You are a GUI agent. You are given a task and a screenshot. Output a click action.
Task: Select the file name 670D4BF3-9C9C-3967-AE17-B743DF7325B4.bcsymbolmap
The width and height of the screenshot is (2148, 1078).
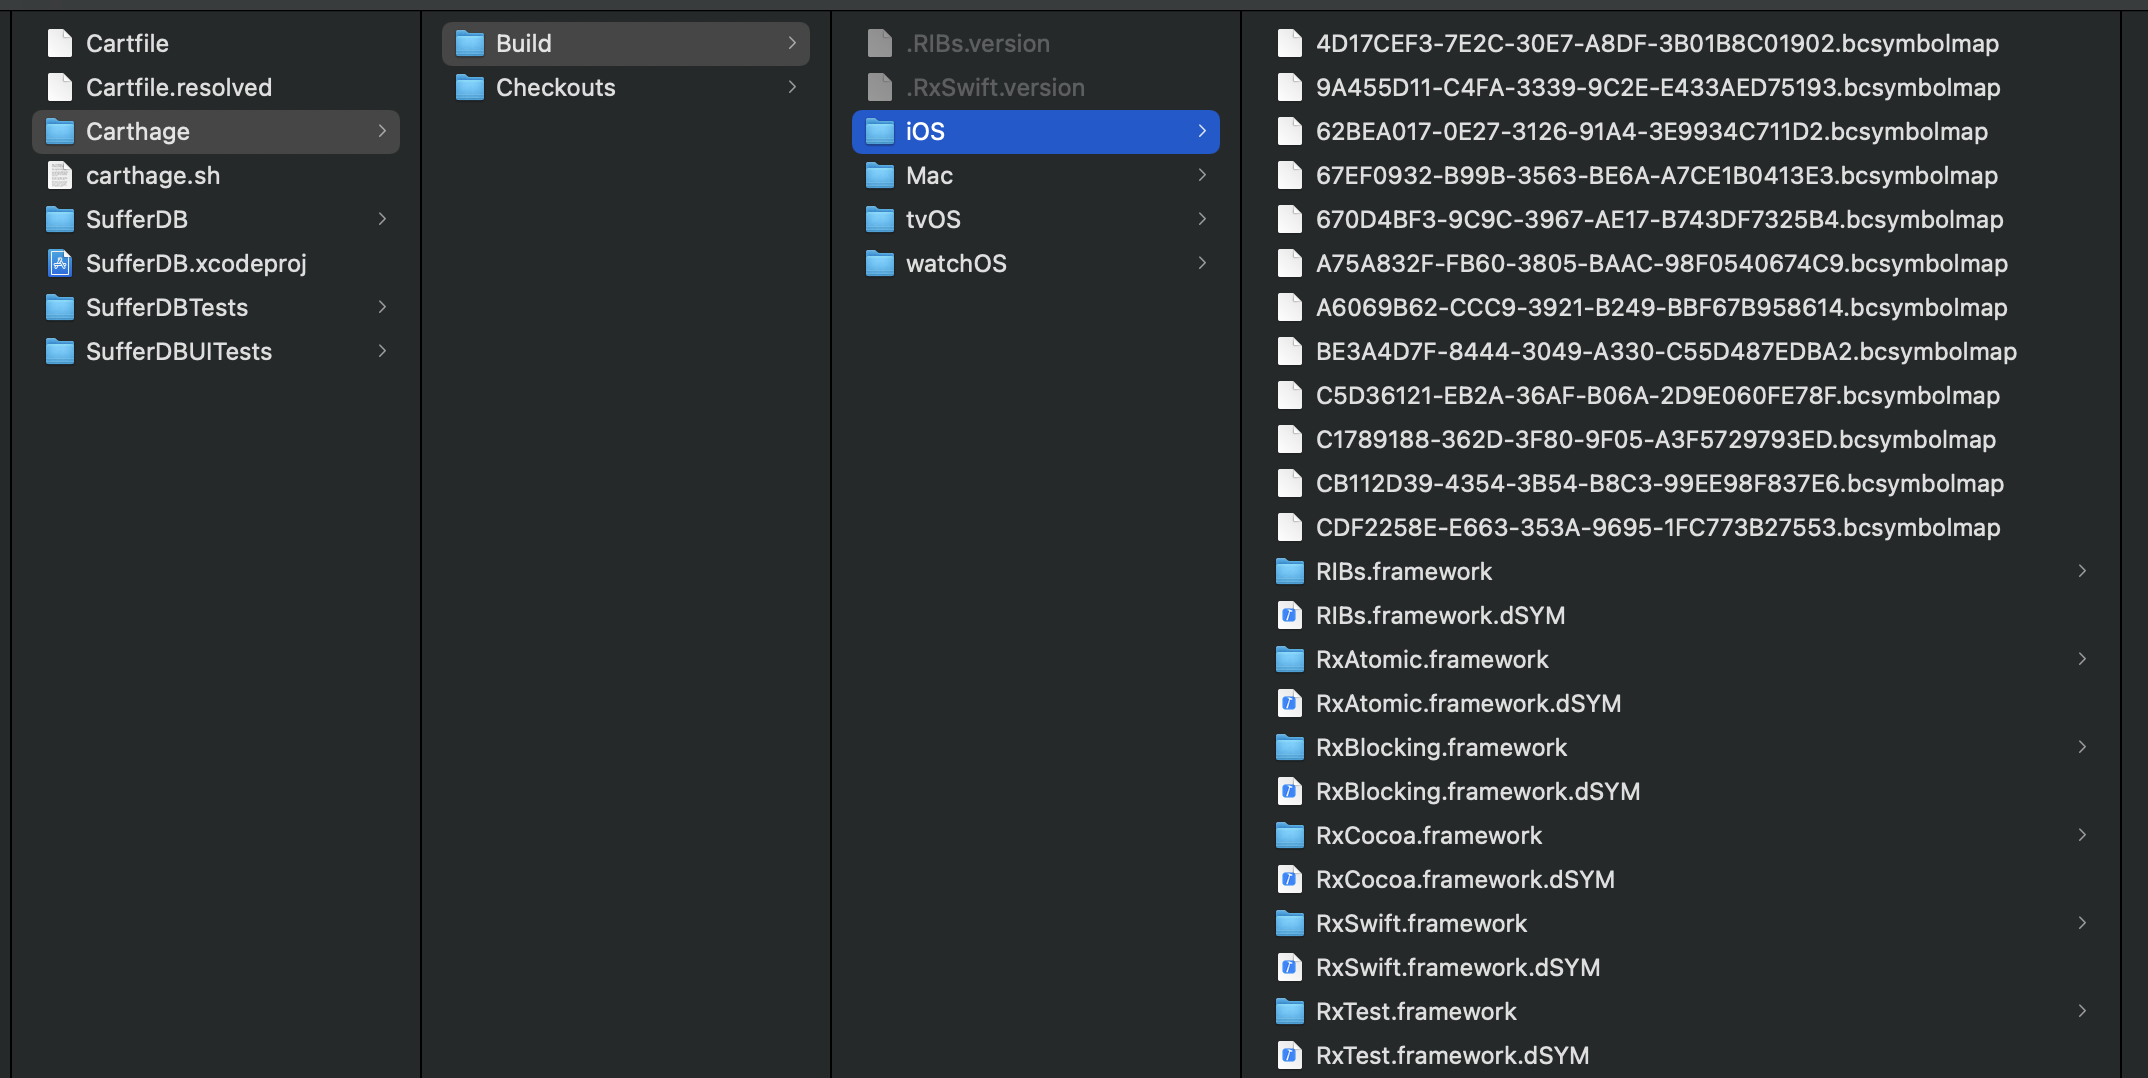(1660, 220)
